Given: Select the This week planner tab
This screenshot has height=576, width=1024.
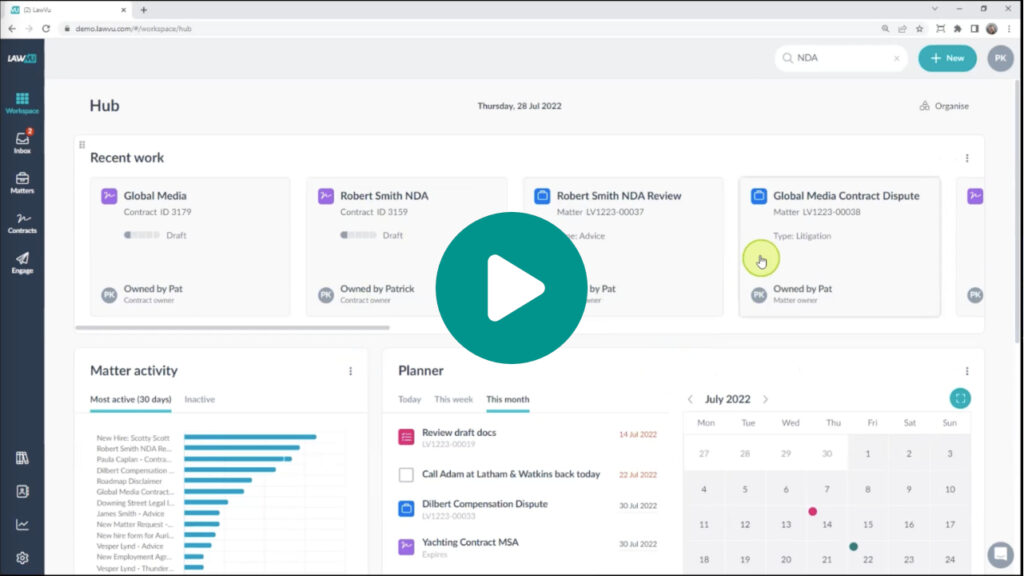Looking at the screenshot, I should pos(453,399).
